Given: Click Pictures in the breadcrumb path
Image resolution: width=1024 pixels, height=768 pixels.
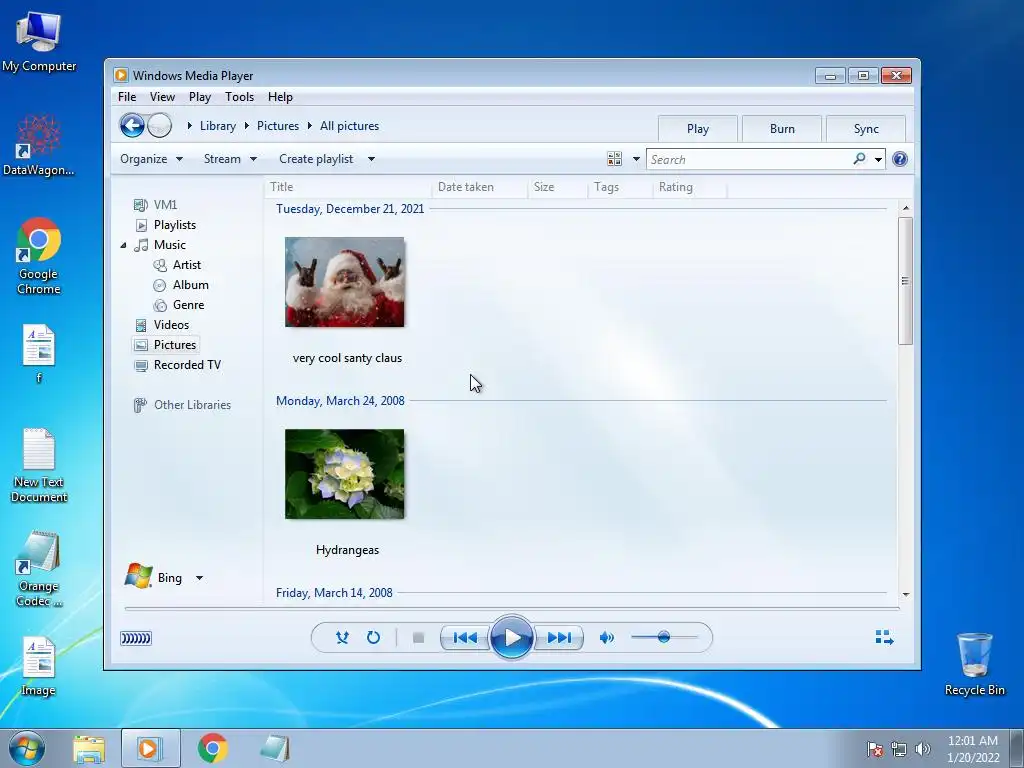Looking at the screenshot, I should [x=278, y=125].
